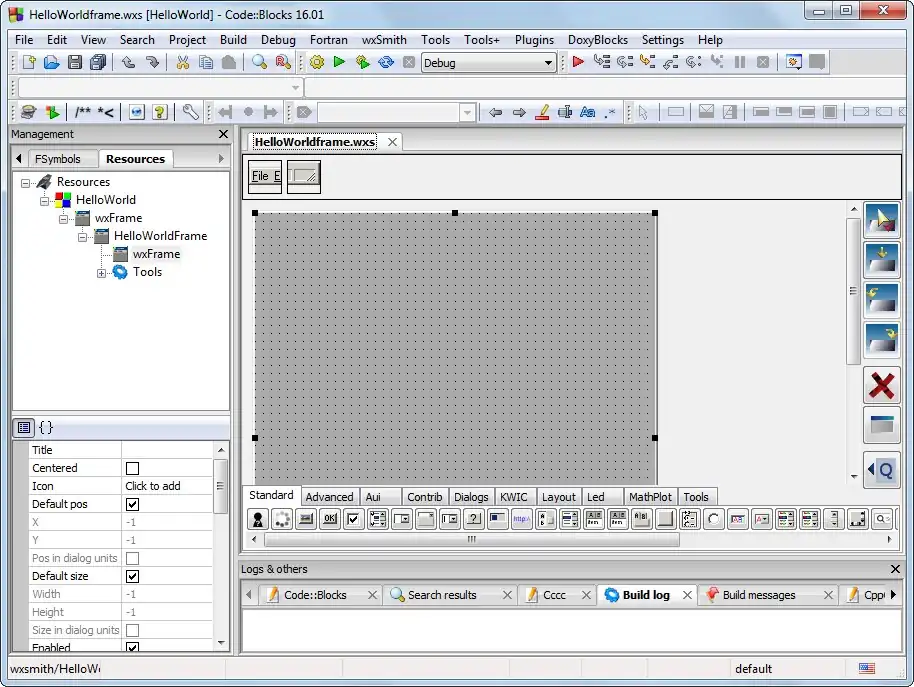The image size is (914, 687).
Task: Uncheck the Default pos checkbox
Action: (132, 504)
